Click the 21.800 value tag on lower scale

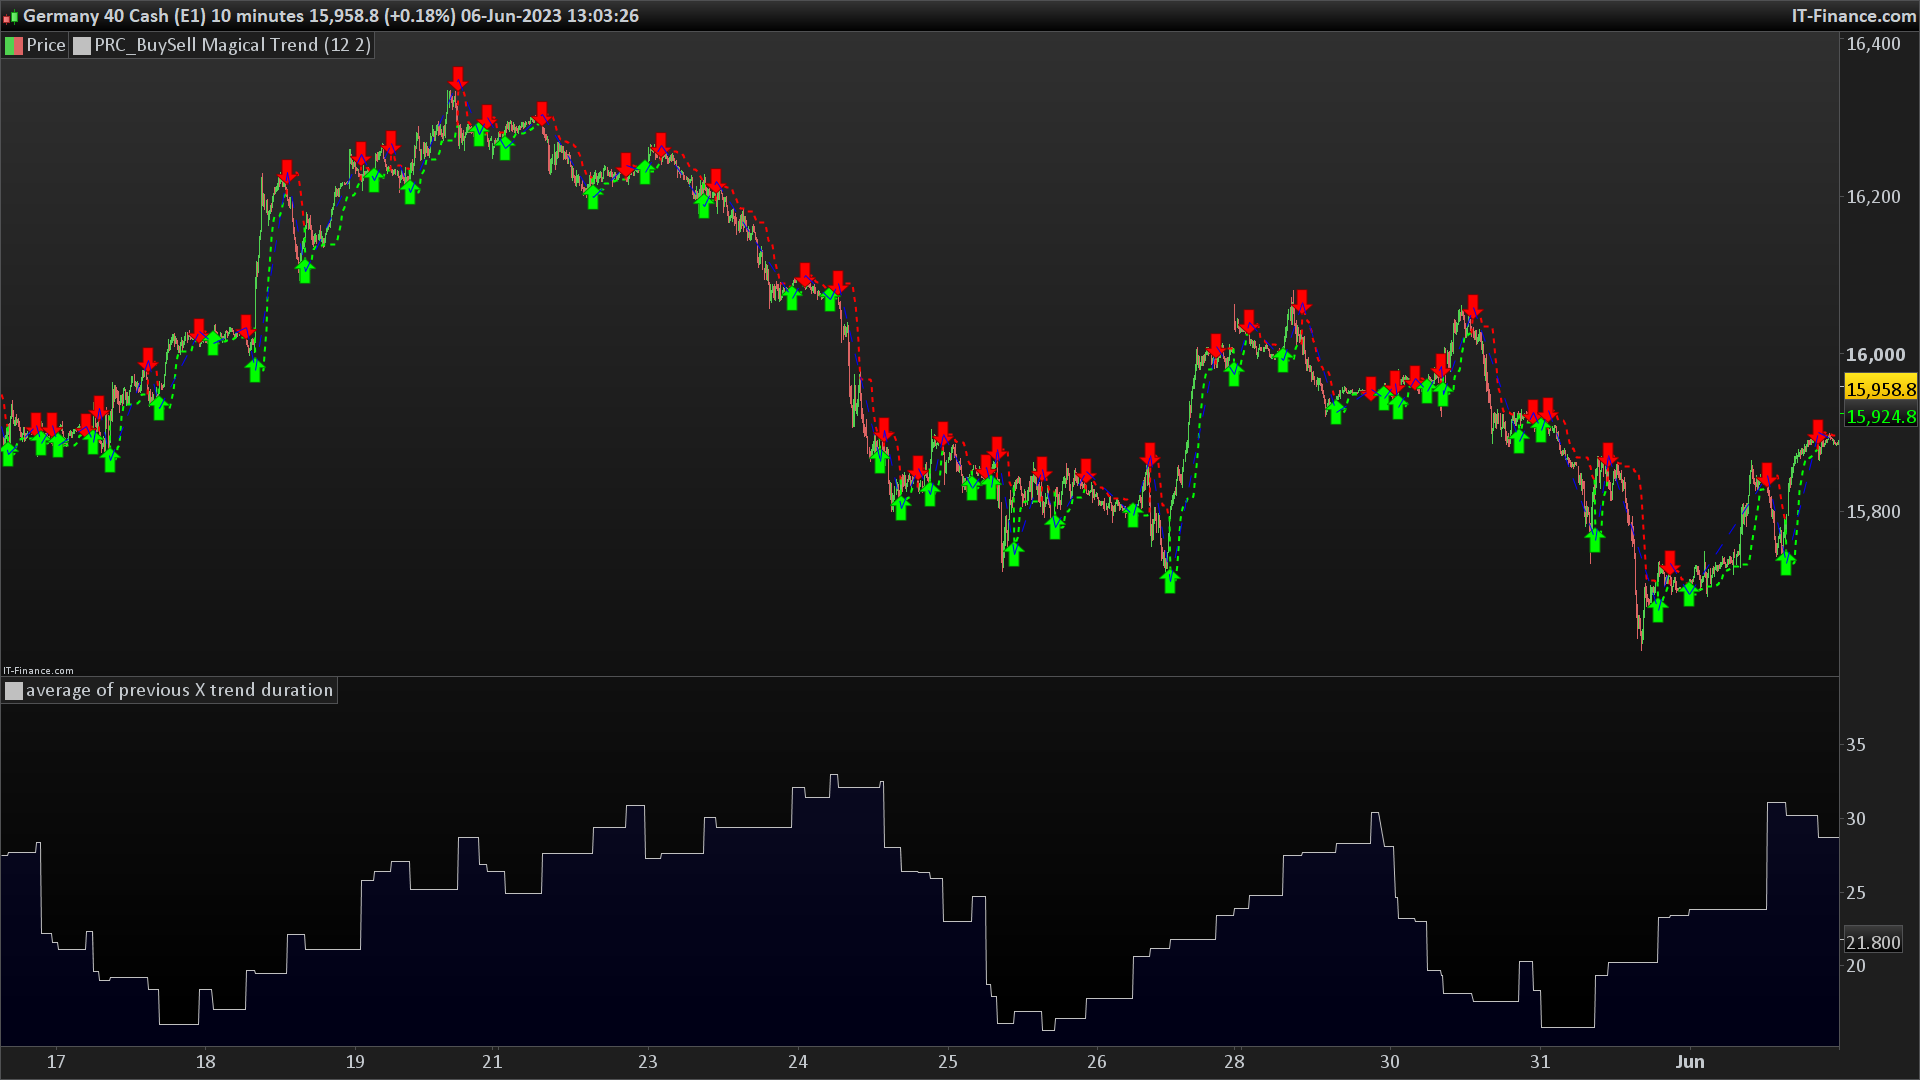click(x=1873, y=942)
